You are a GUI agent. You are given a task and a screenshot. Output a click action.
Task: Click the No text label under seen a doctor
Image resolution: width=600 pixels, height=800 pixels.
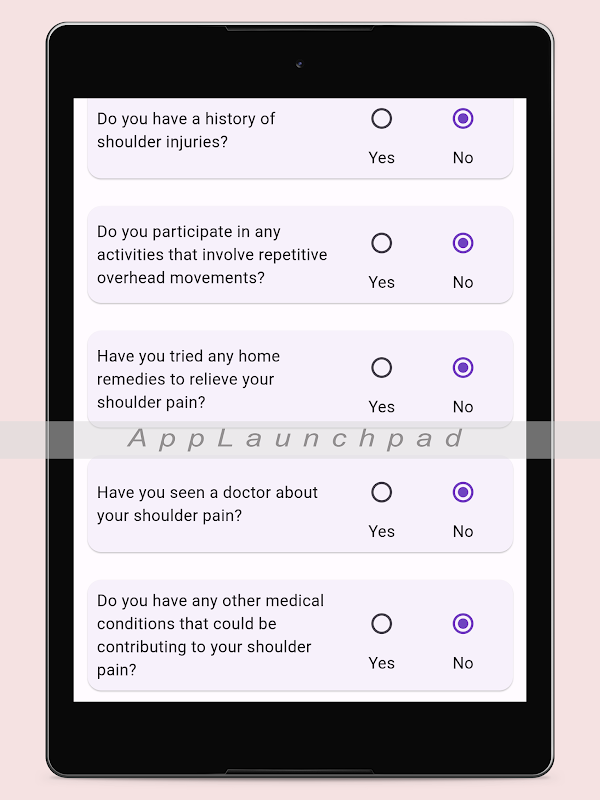coord(462,532)
